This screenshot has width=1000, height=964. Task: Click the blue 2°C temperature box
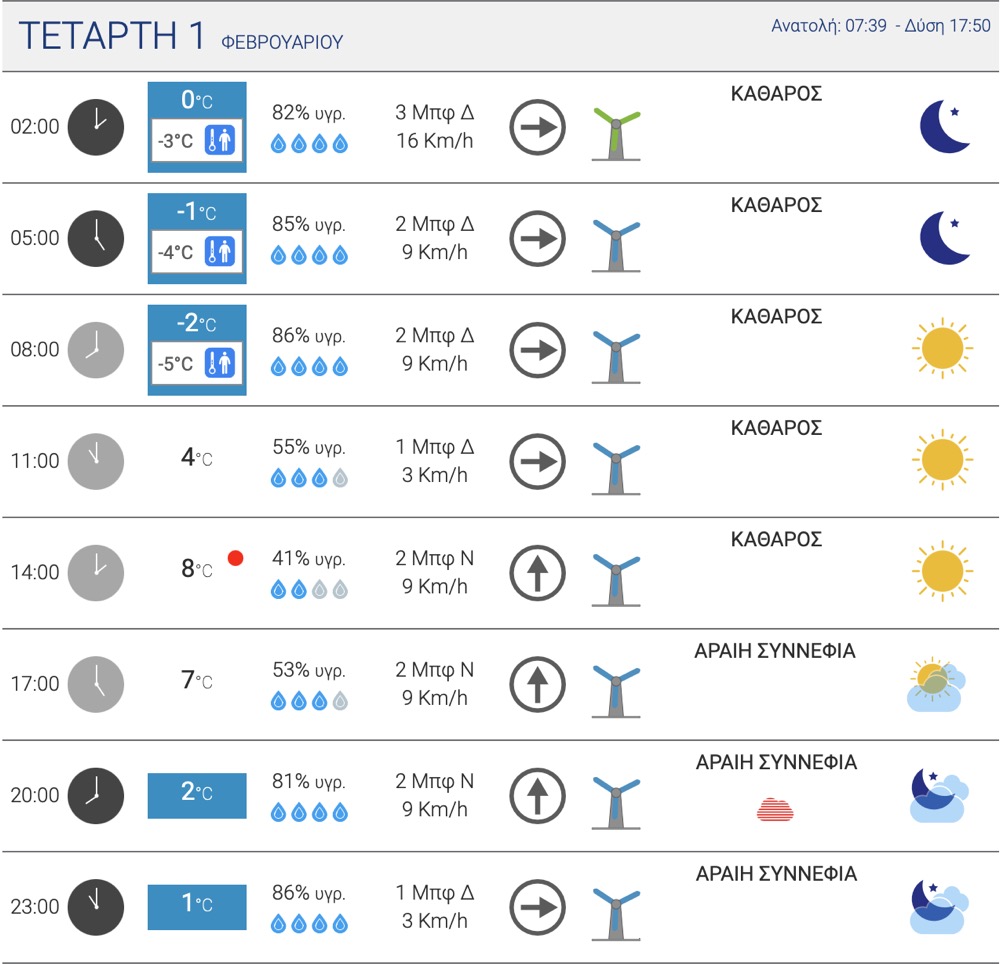click(197, 795)
